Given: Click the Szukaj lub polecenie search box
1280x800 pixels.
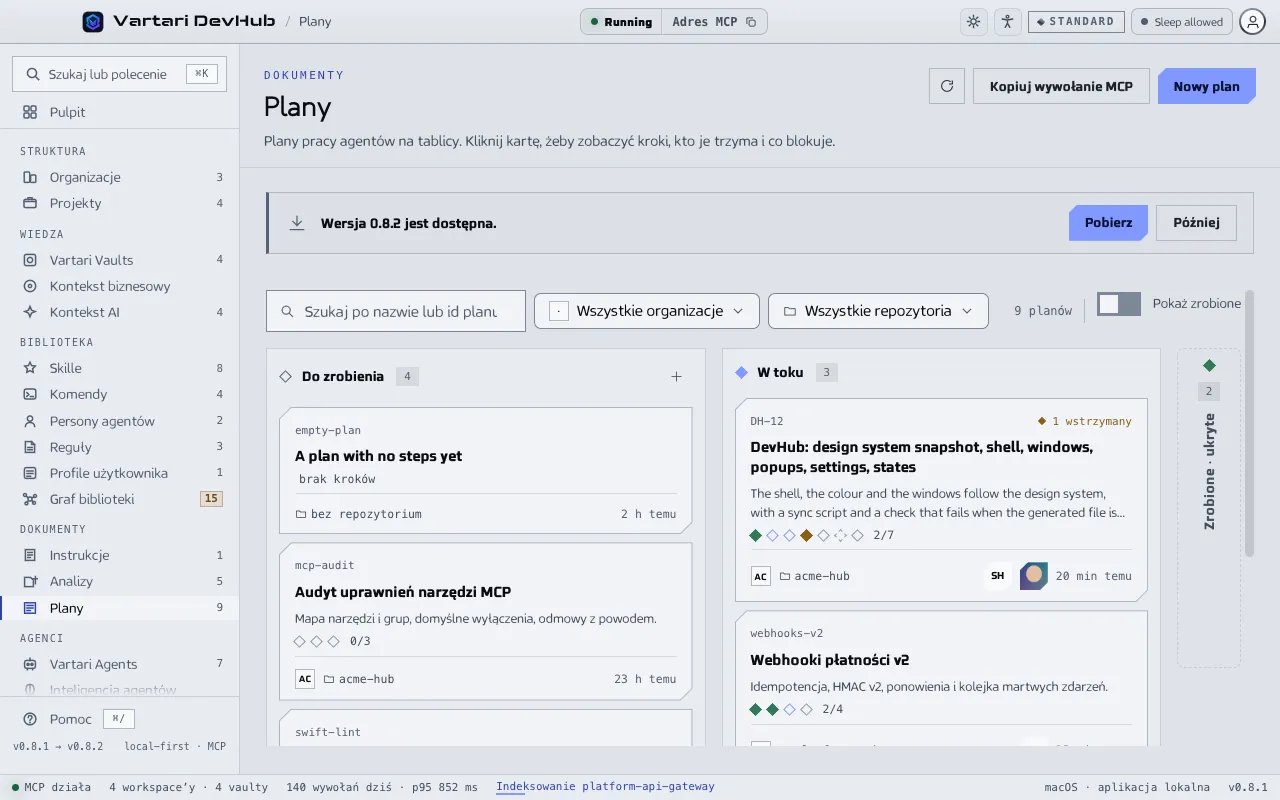Looking at the screenshot, I should 120,73.
